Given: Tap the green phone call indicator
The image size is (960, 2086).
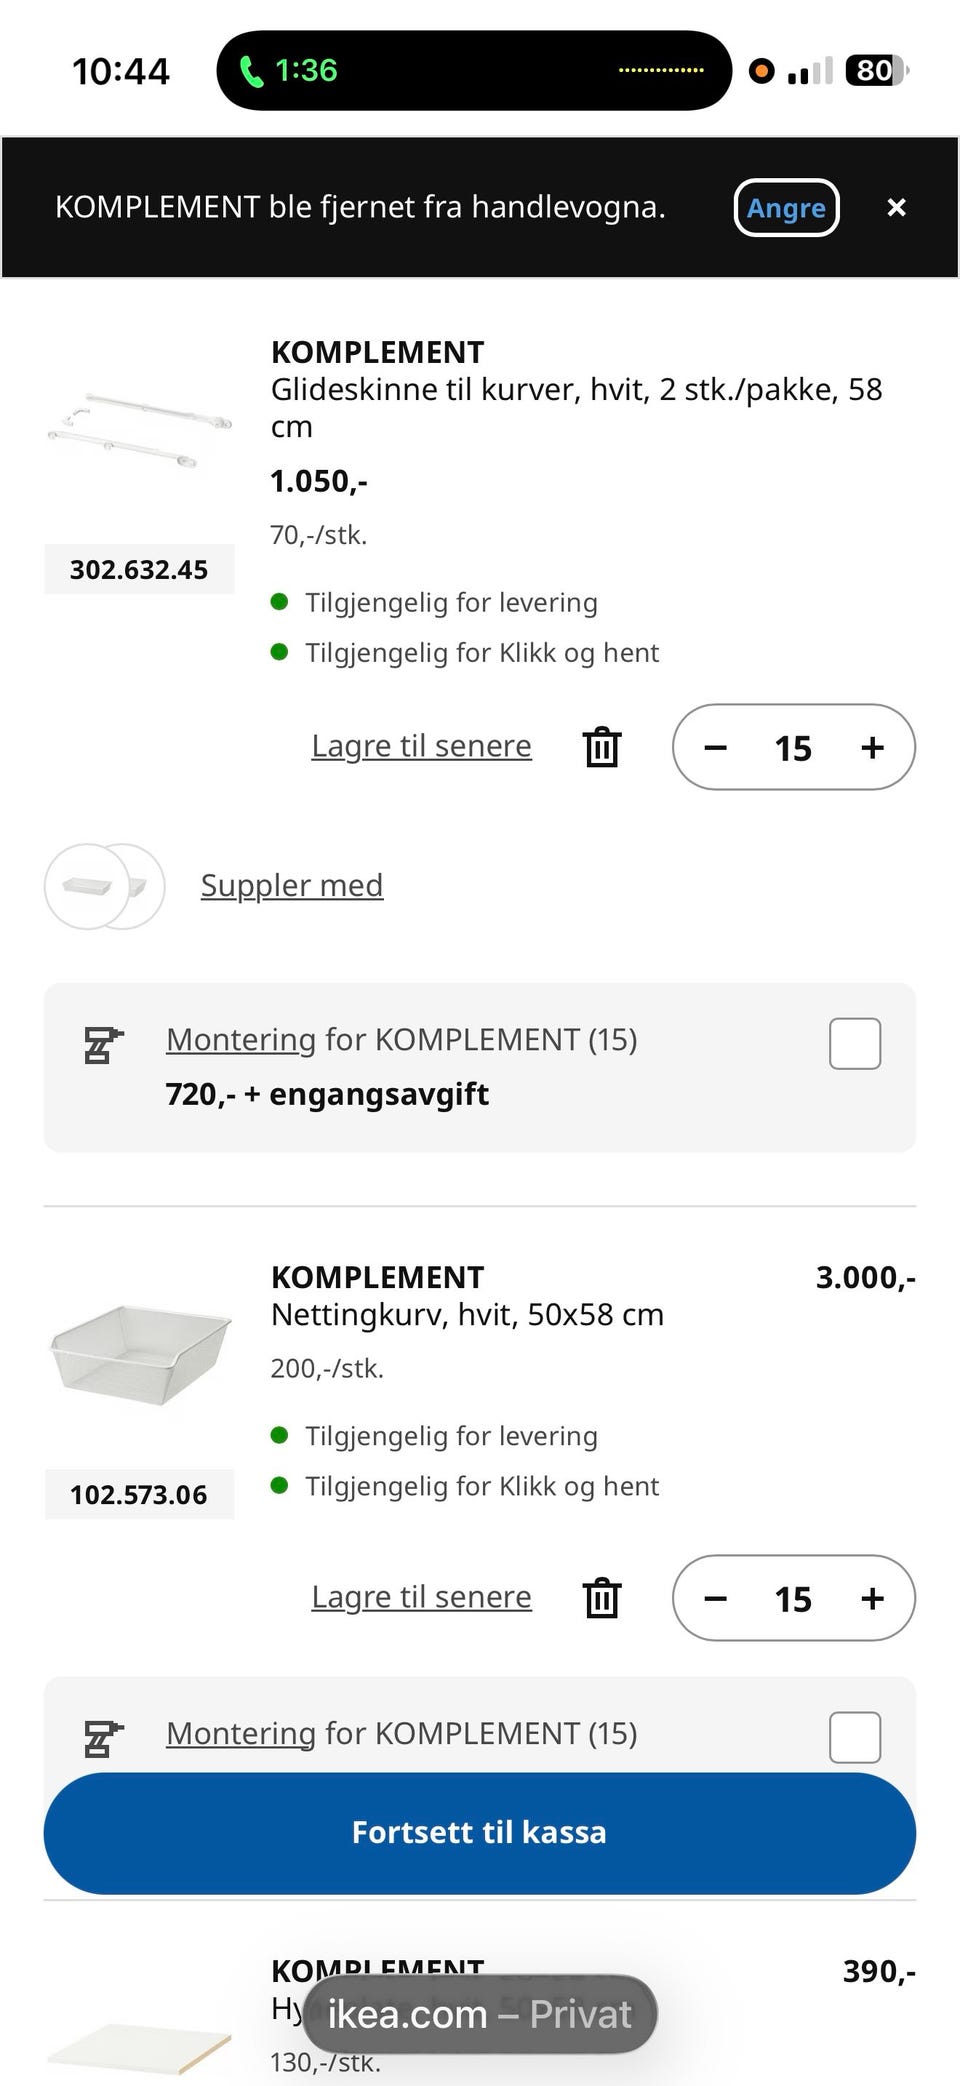Looking at the screenshot, I should 288,70.
